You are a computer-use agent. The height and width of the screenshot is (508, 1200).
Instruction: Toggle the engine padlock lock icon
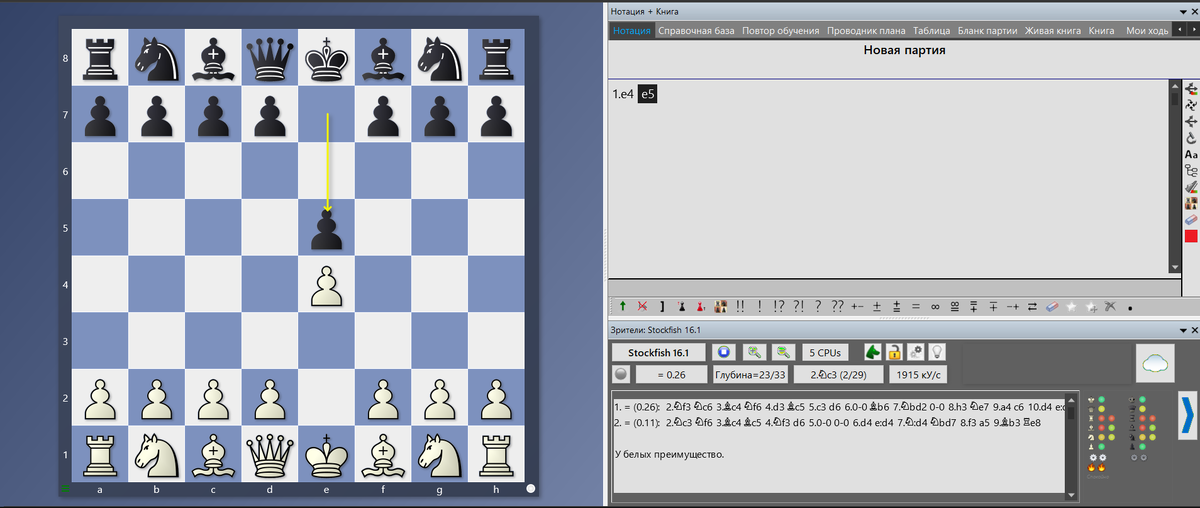tap(895, 352)
